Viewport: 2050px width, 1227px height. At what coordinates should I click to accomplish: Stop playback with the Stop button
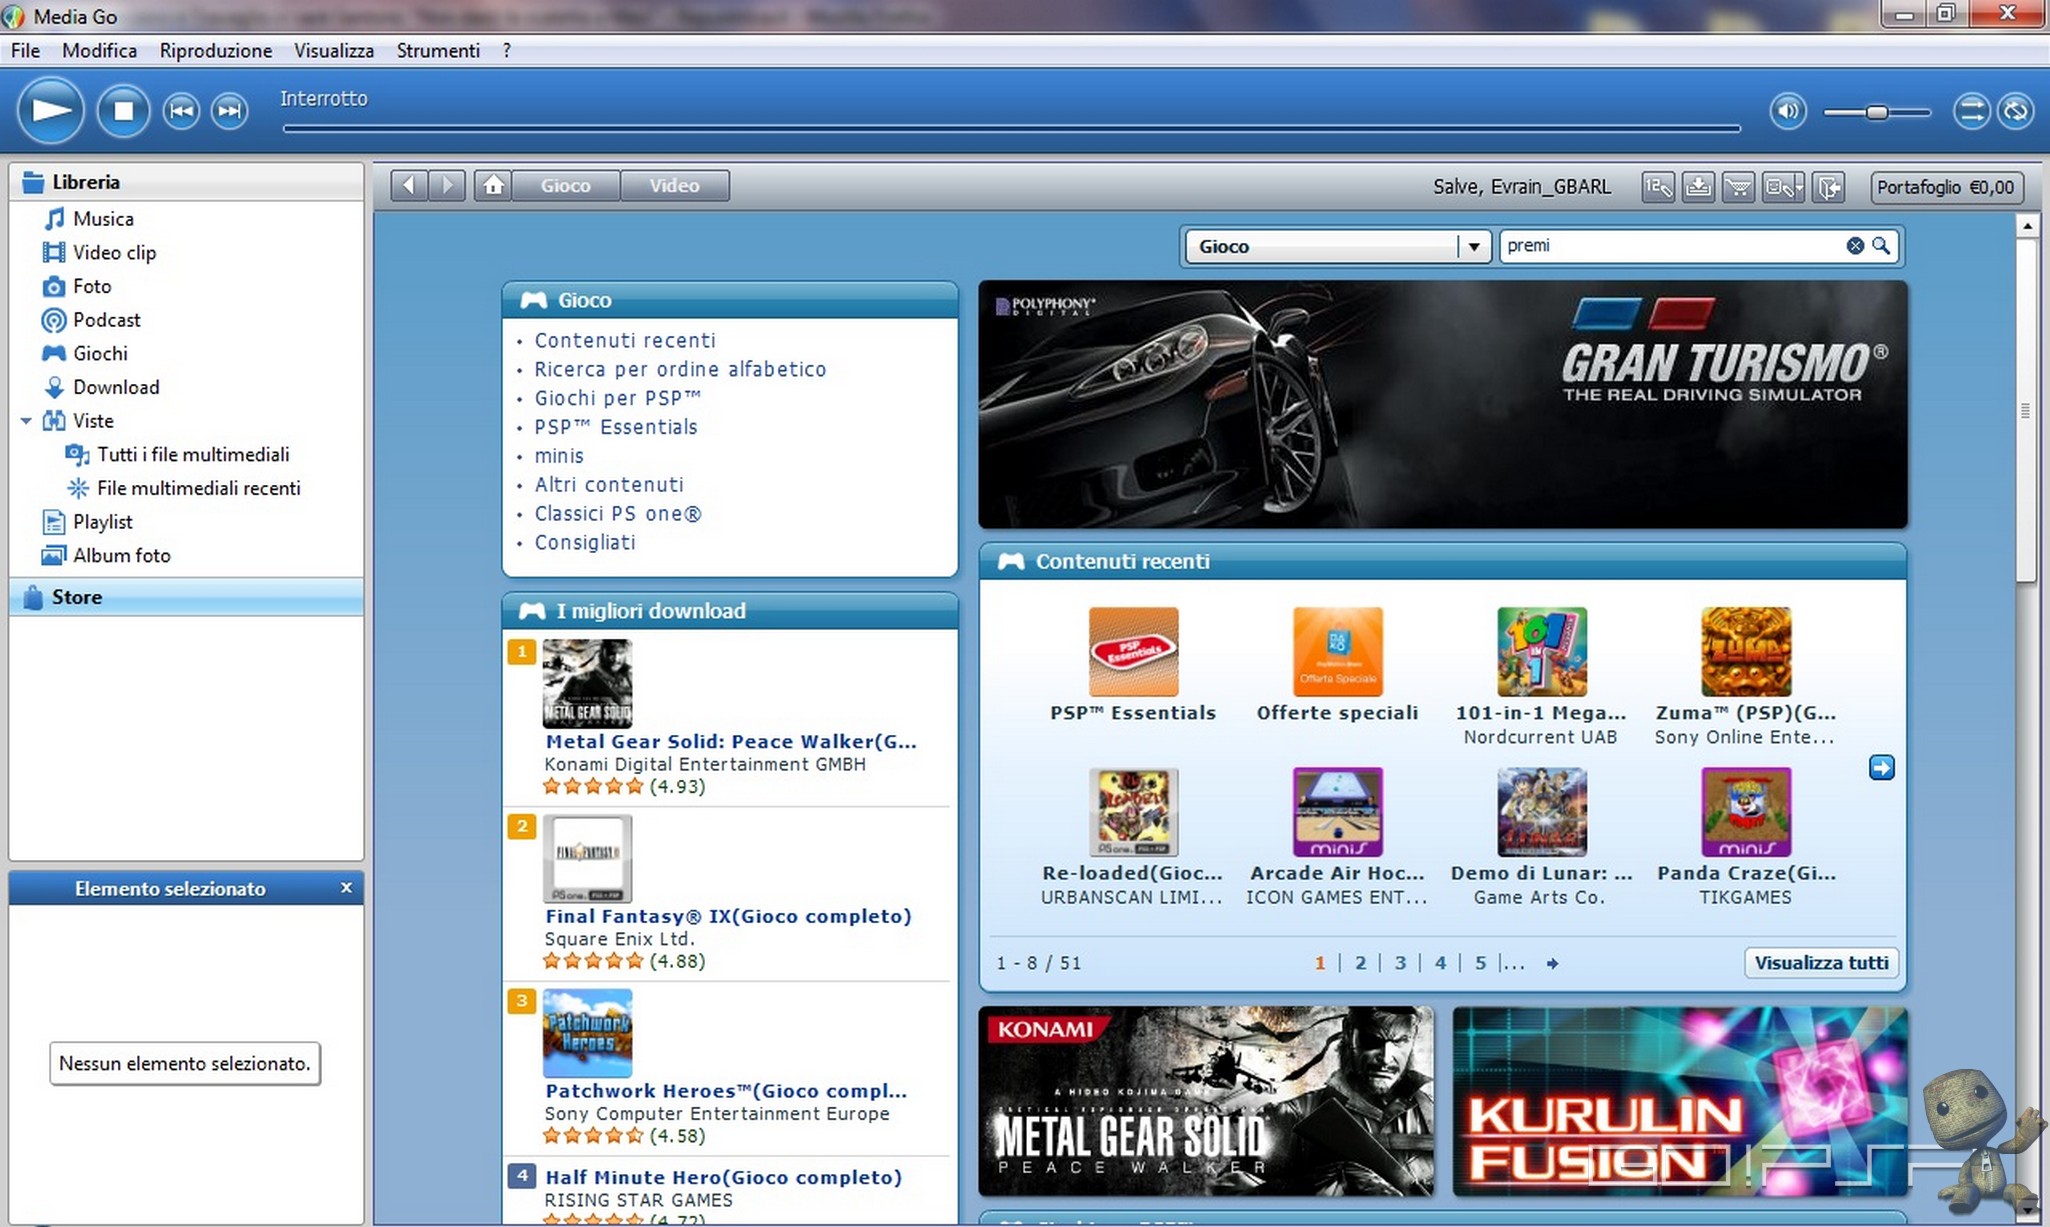point(123,110)
